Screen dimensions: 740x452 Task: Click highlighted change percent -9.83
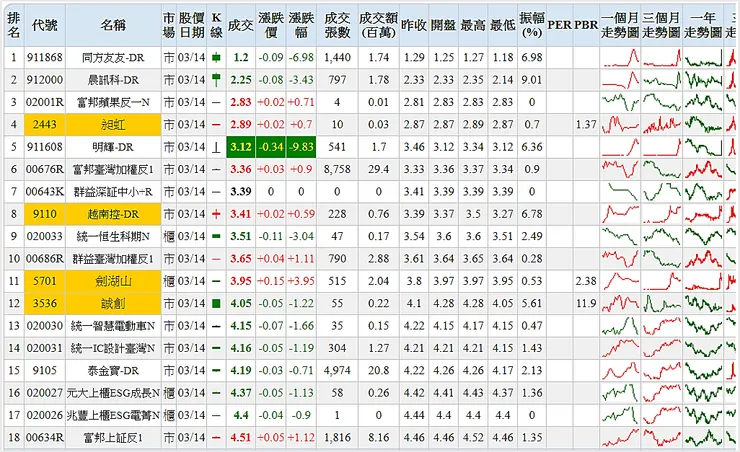(x=301, y=147)
